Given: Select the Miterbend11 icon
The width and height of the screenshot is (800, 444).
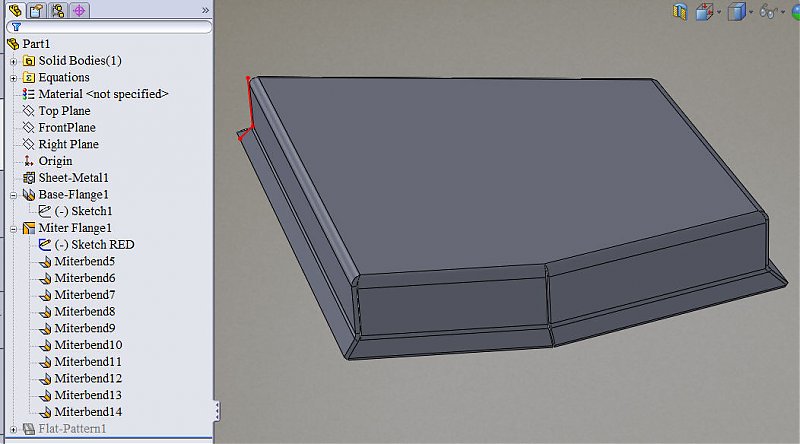Looking at the screenshot, I should click(45, 362).
